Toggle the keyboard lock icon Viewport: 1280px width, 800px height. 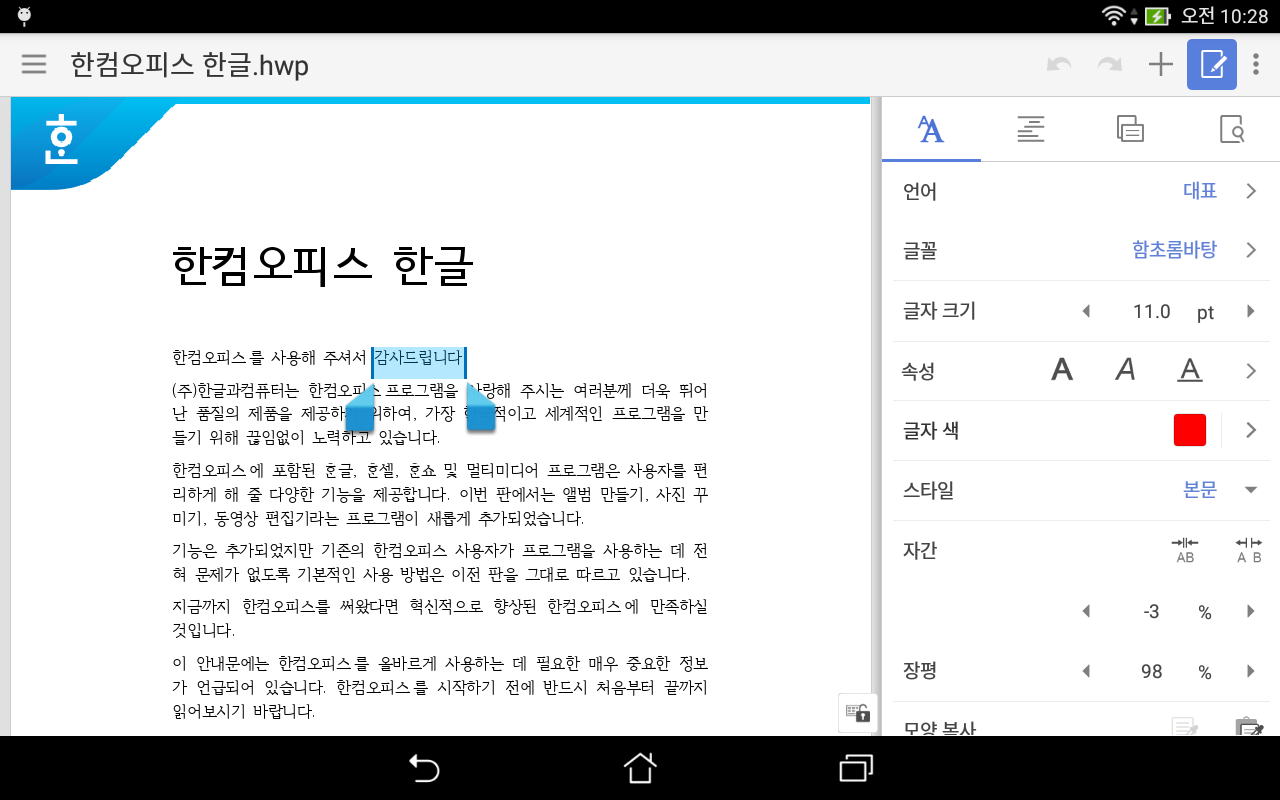coord(857,713)
